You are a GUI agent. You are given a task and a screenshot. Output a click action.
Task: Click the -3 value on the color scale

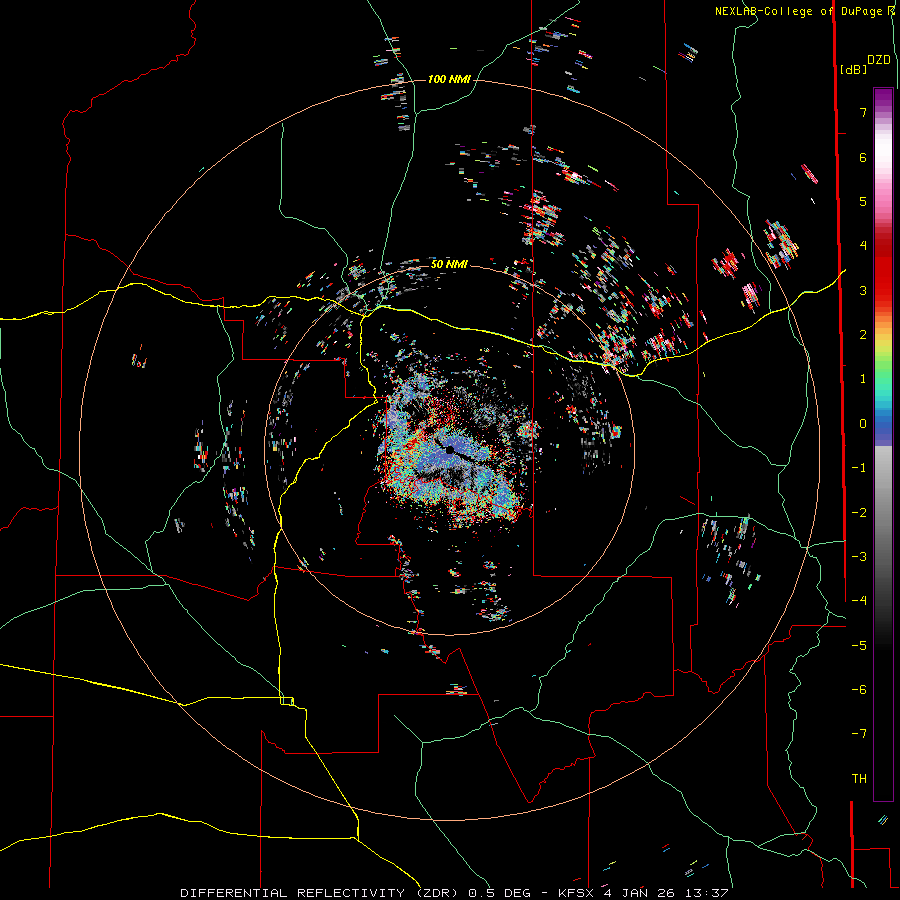click(x=859, y=556)
